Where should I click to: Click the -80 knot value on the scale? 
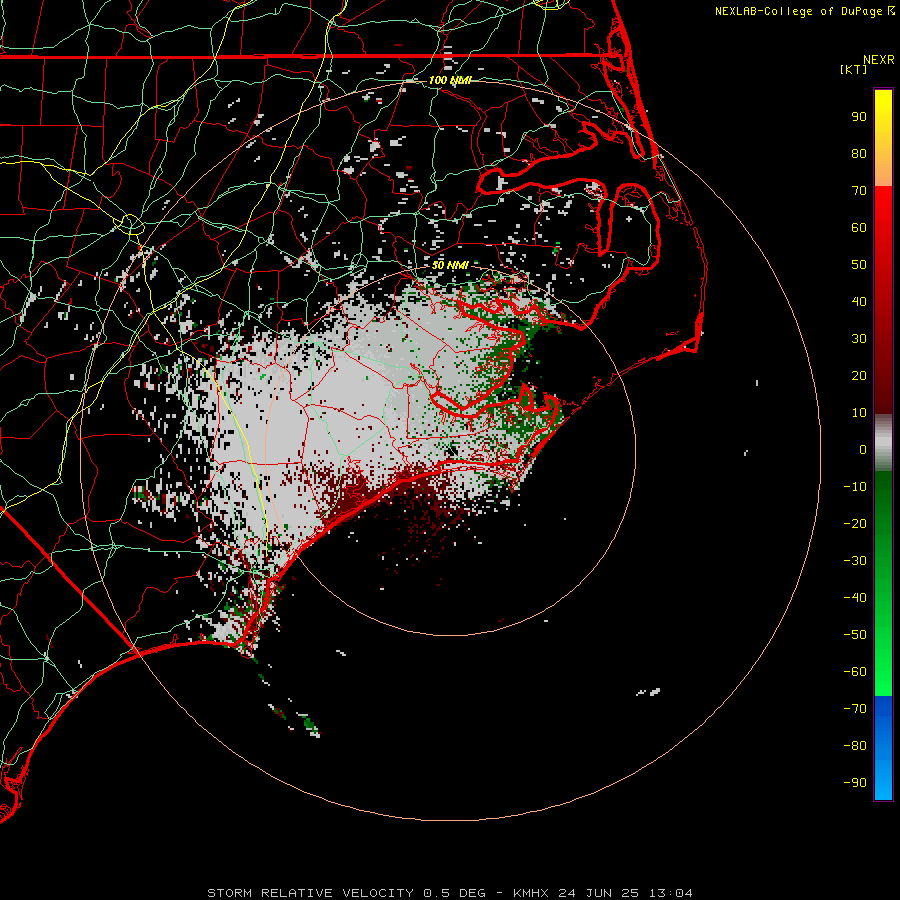855,746
